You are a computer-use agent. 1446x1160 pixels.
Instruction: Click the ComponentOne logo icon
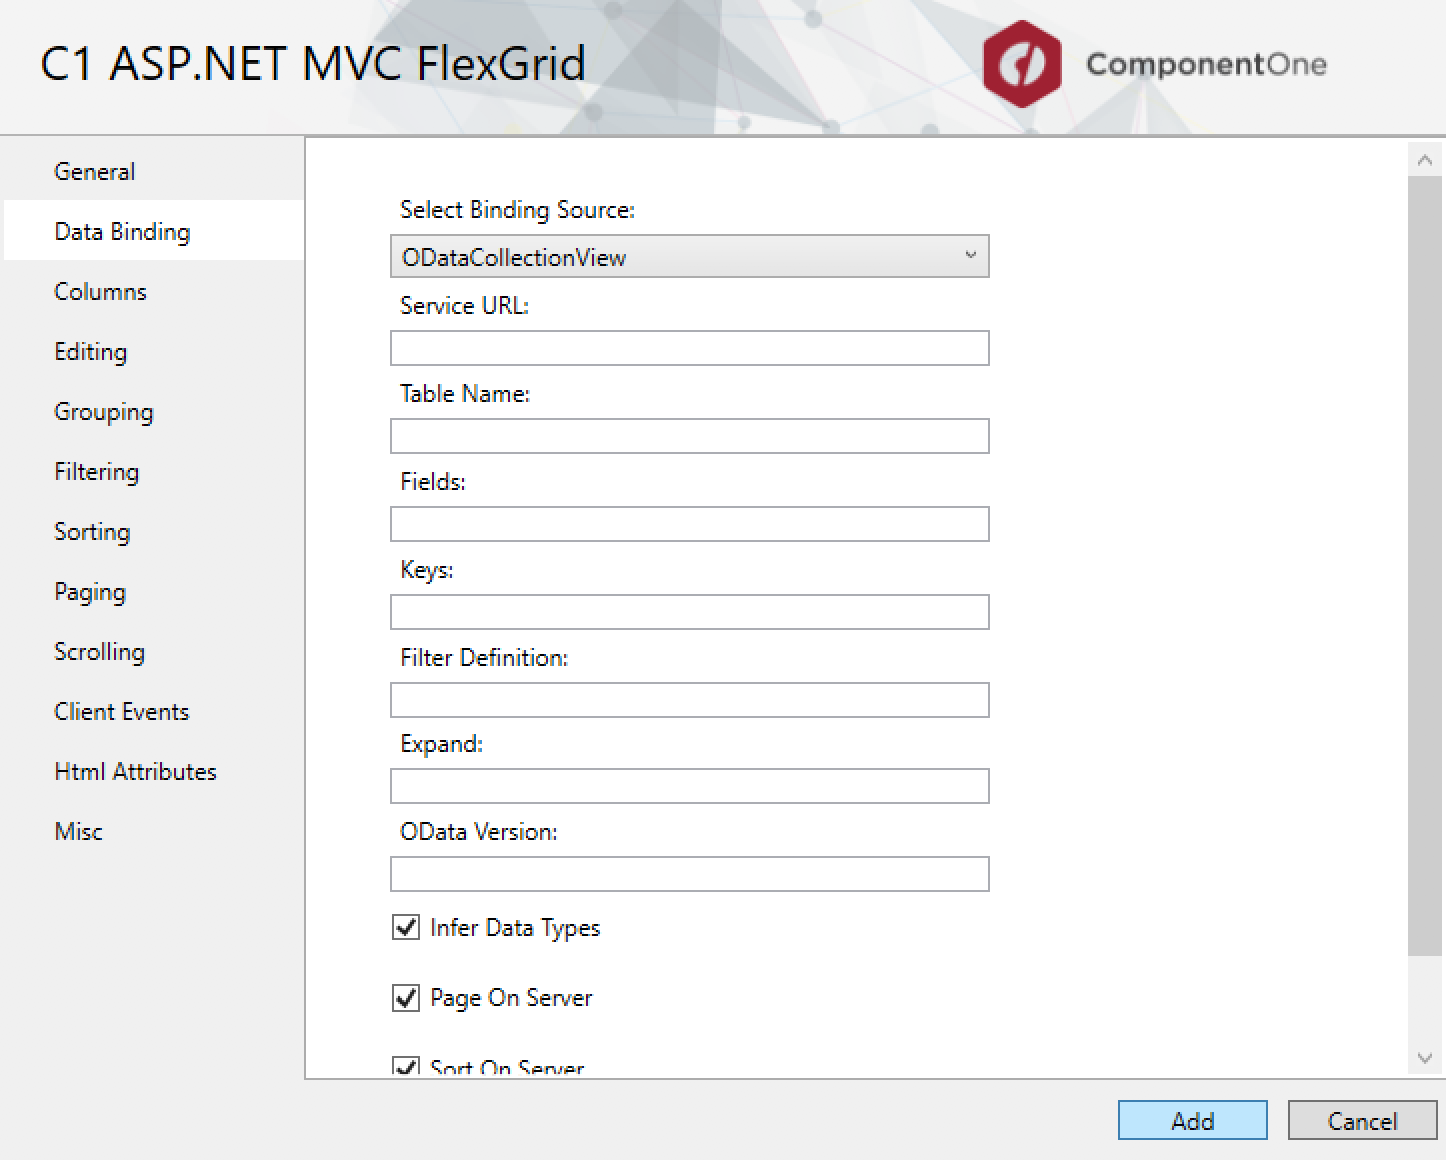point(1021,64)
